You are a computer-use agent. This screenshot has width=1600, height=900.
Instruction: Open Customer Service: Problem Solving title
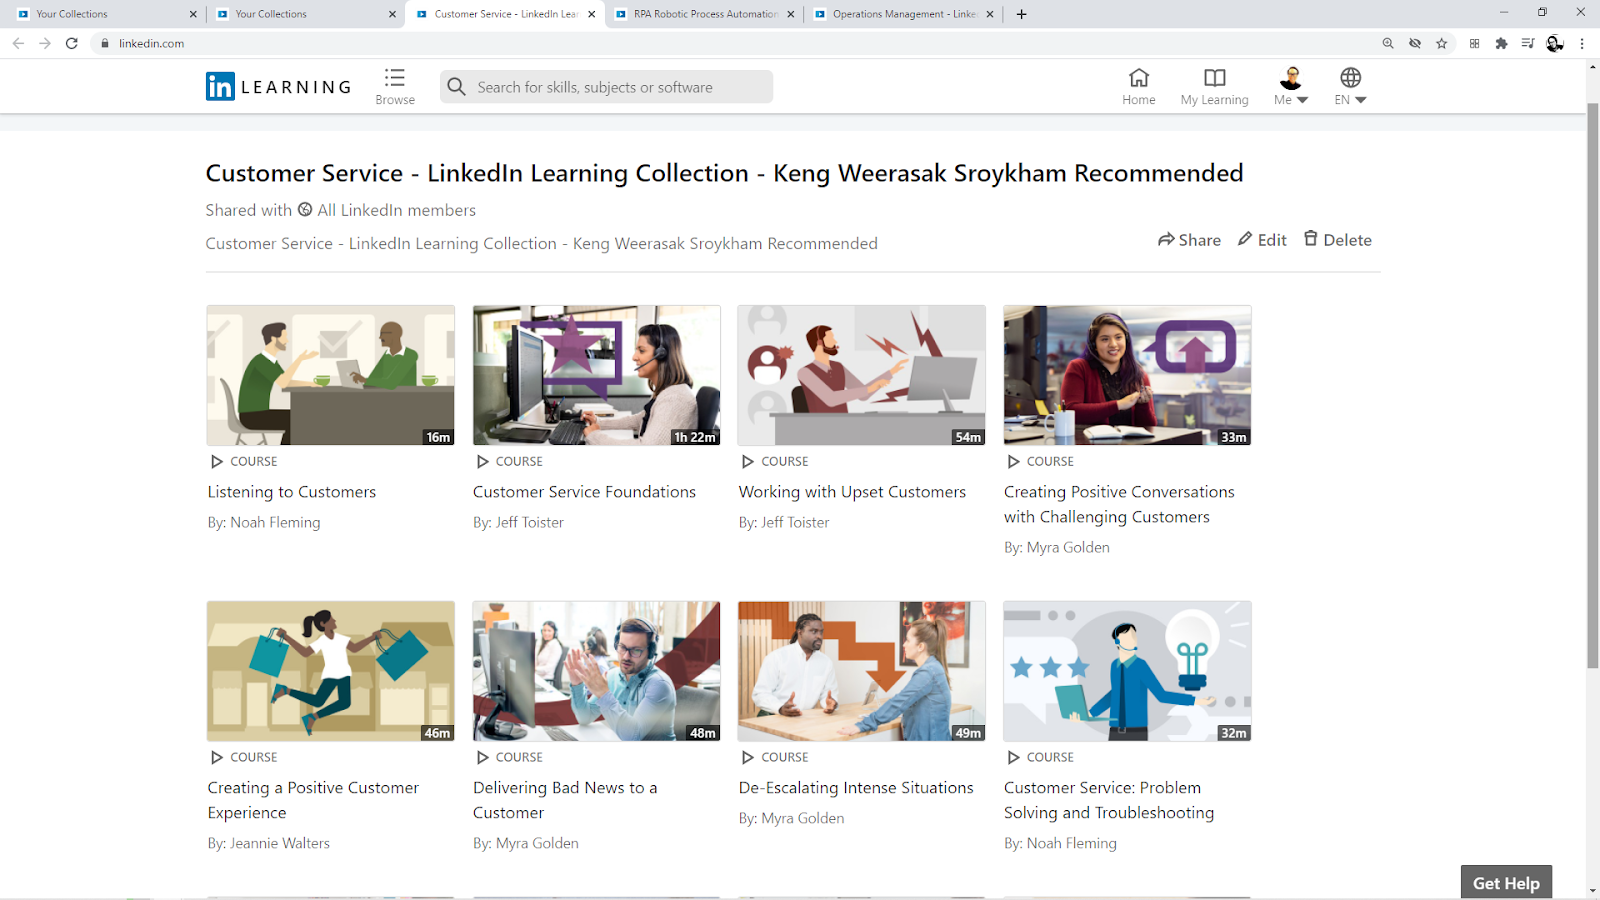[x=1109, y=800]
